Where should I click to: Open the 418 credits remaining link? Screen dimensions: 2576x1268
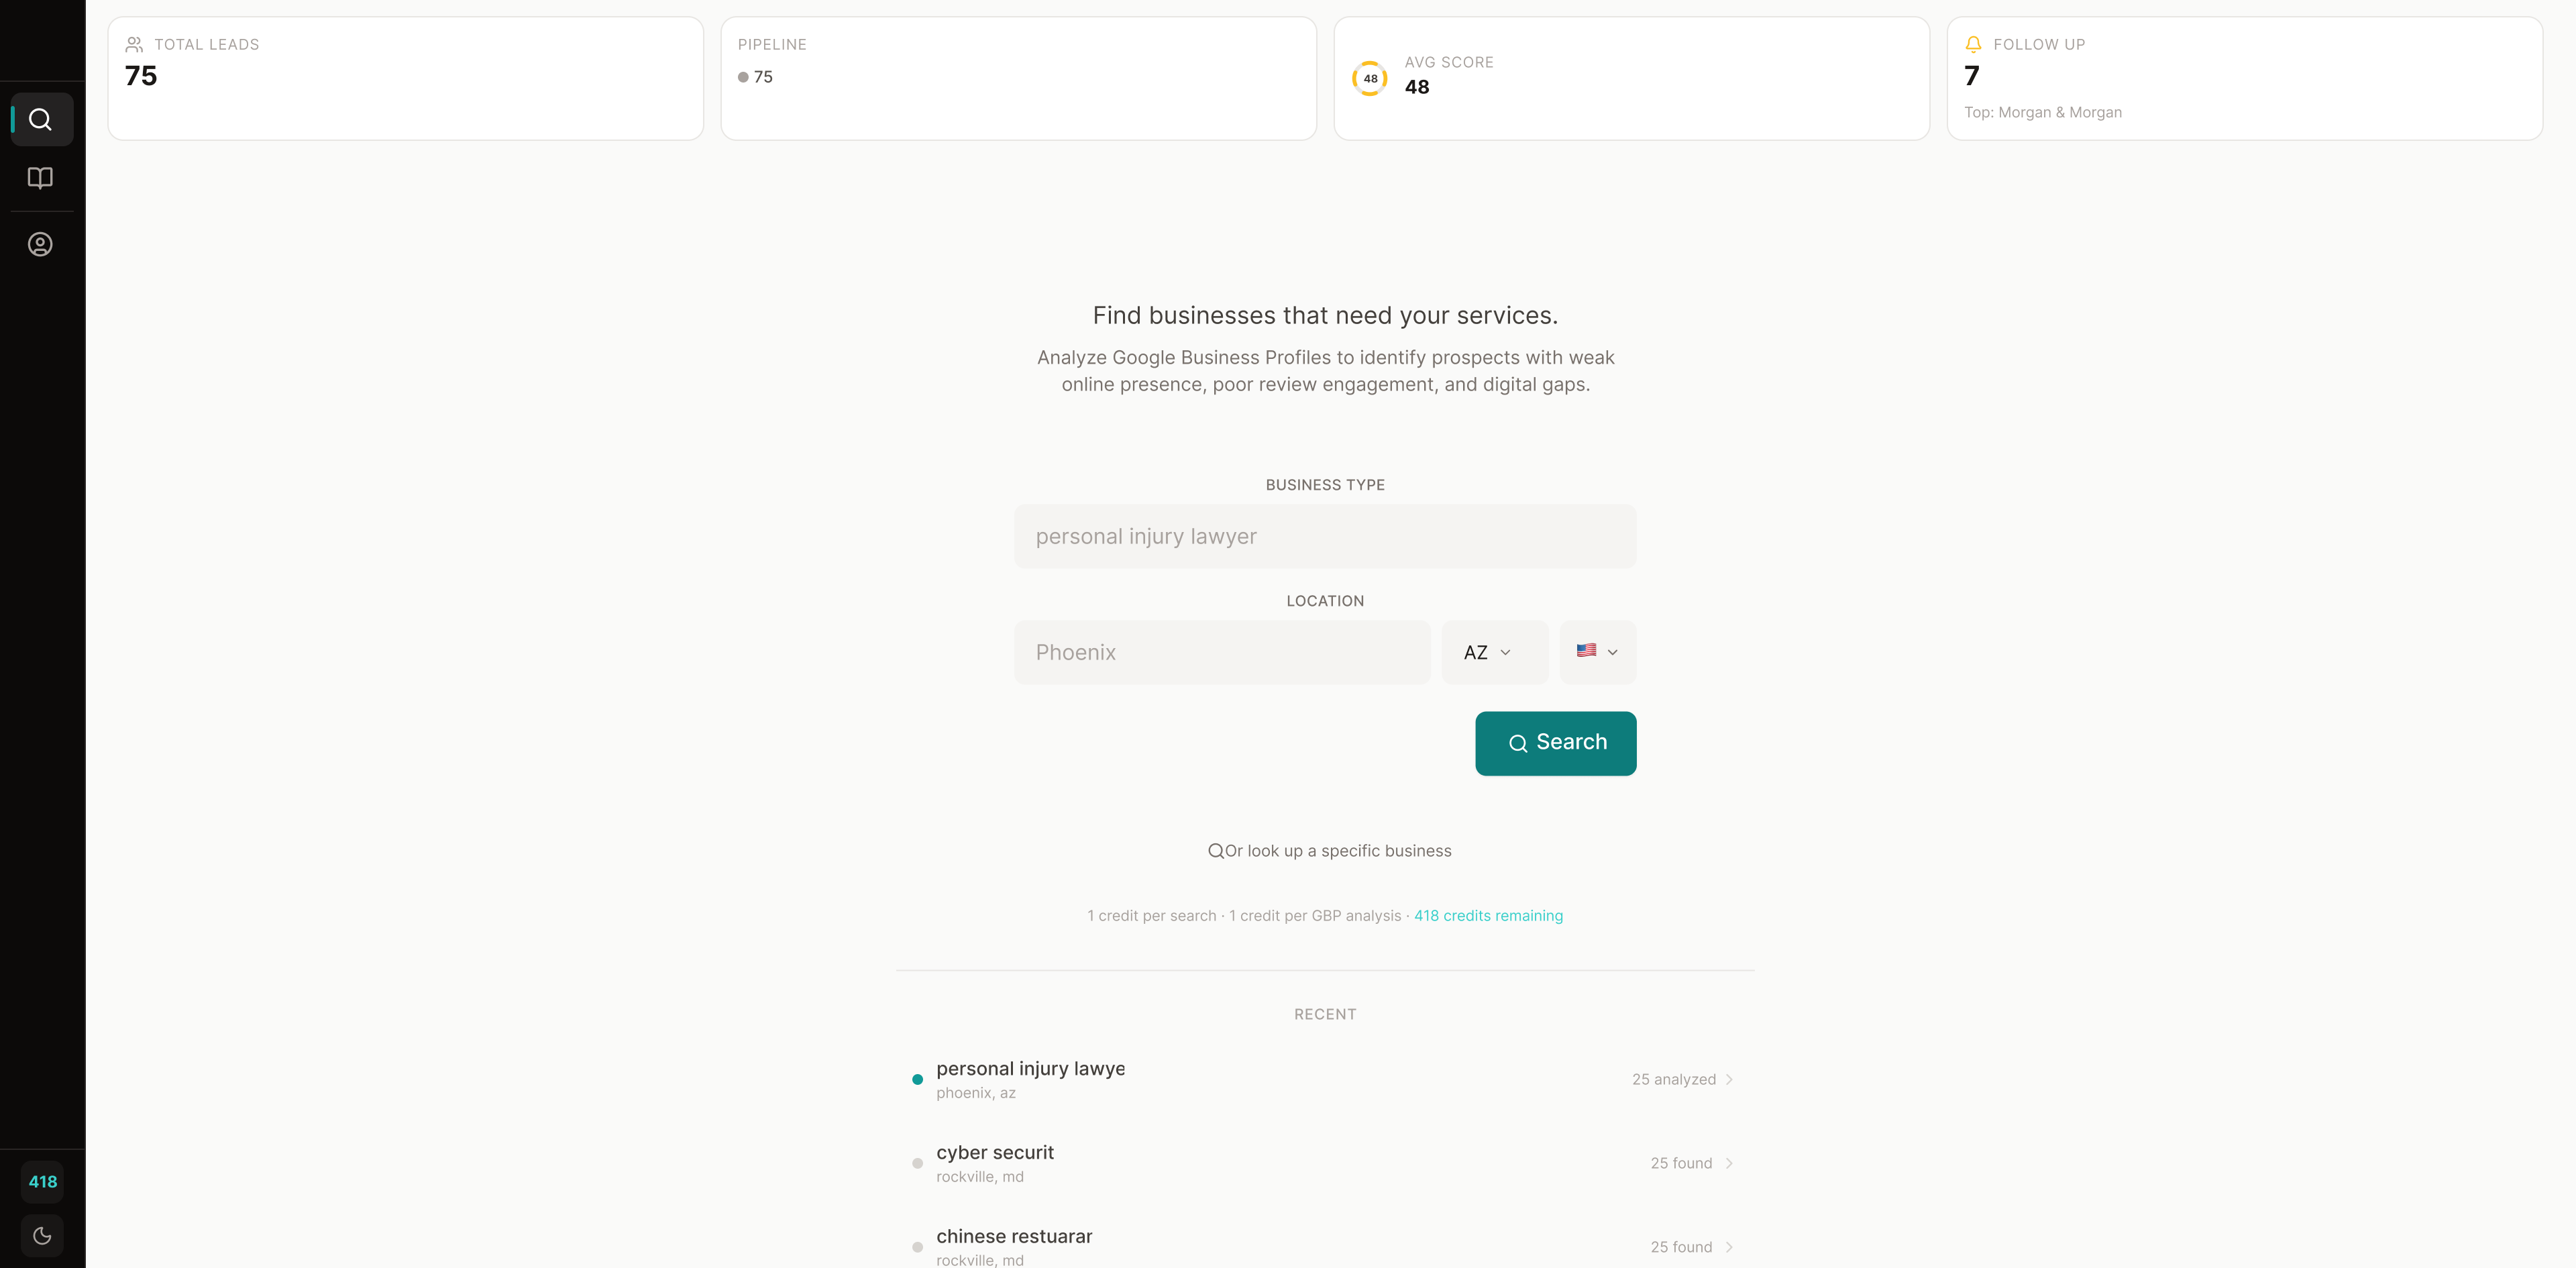(x=1488, y=915)
